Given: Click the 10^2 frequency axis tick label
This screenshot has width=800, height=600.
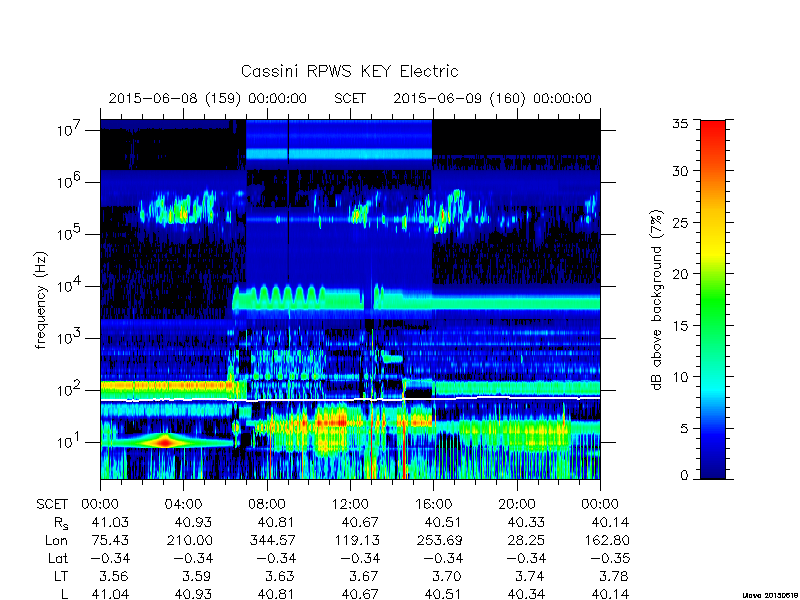Looking at the screenshot, I should coord(70,389).
